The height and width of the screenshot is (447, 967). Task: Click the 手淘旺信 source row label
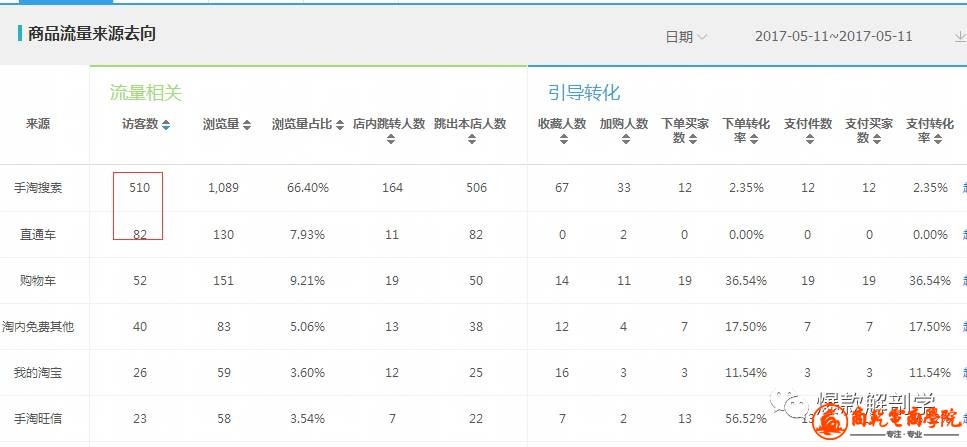(x=38, y=419)
